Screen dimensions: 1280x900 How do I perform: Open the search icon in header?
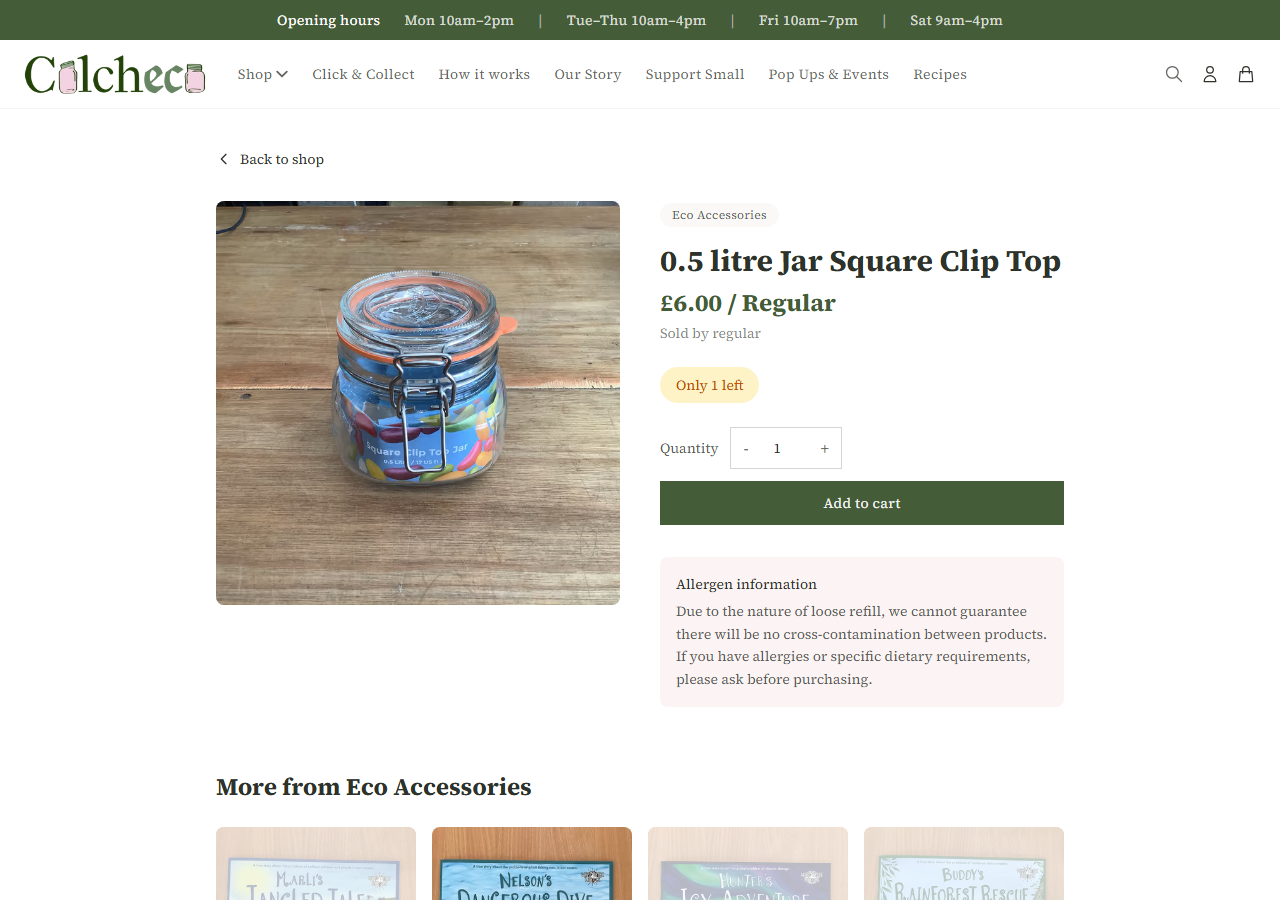[x=1174, y=74]
